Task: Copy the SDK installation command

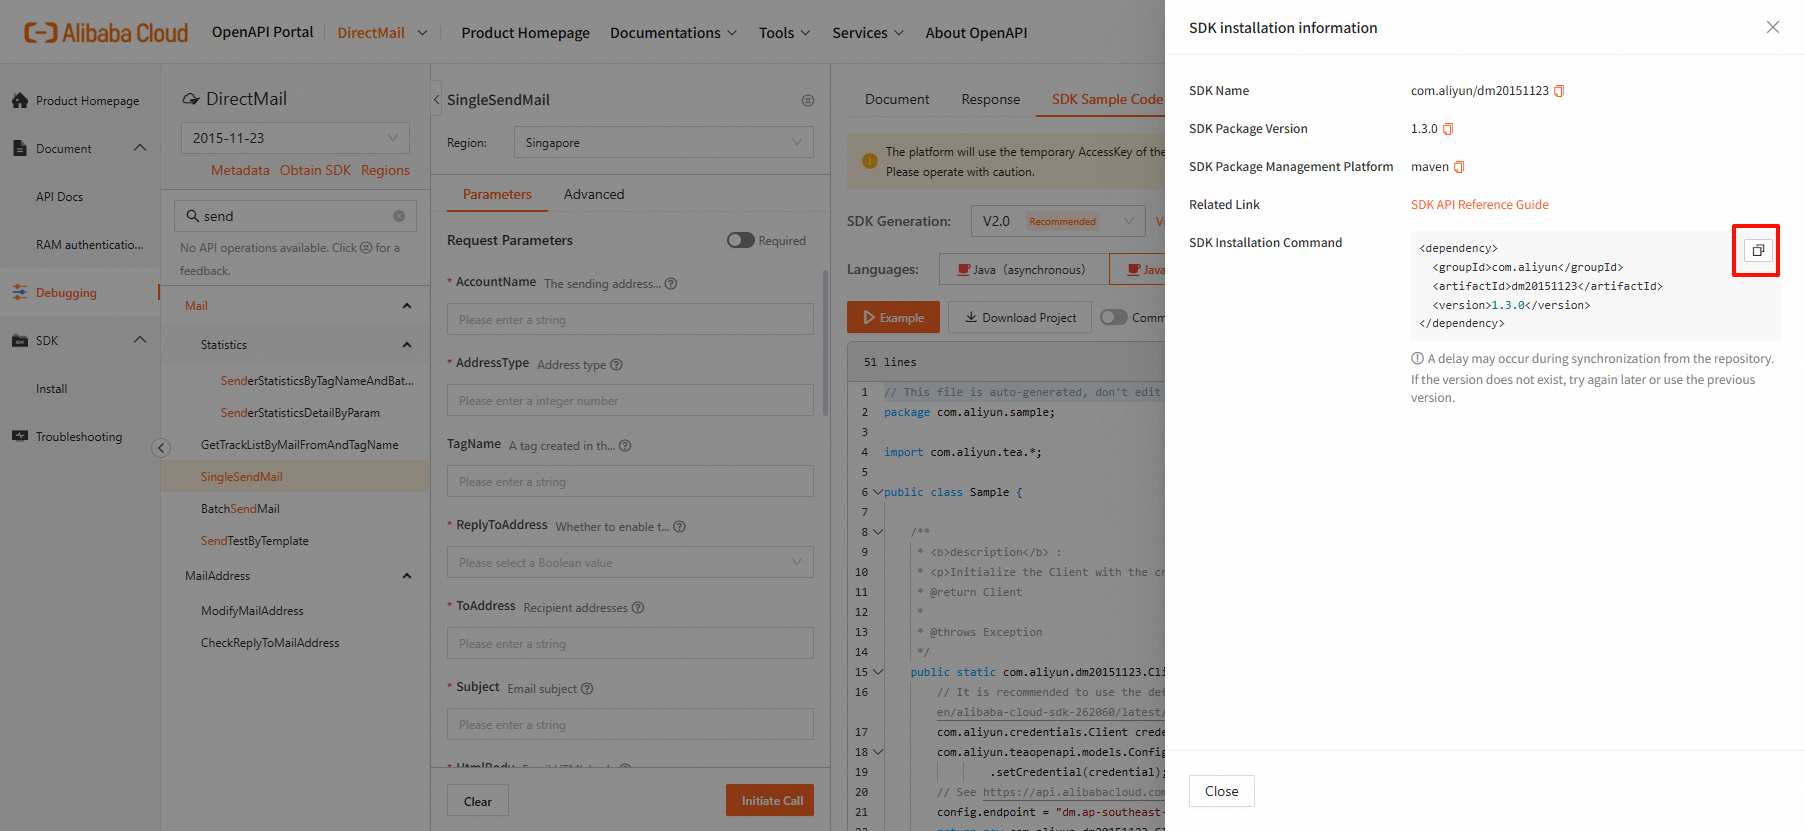Action: click(1757, 250)
